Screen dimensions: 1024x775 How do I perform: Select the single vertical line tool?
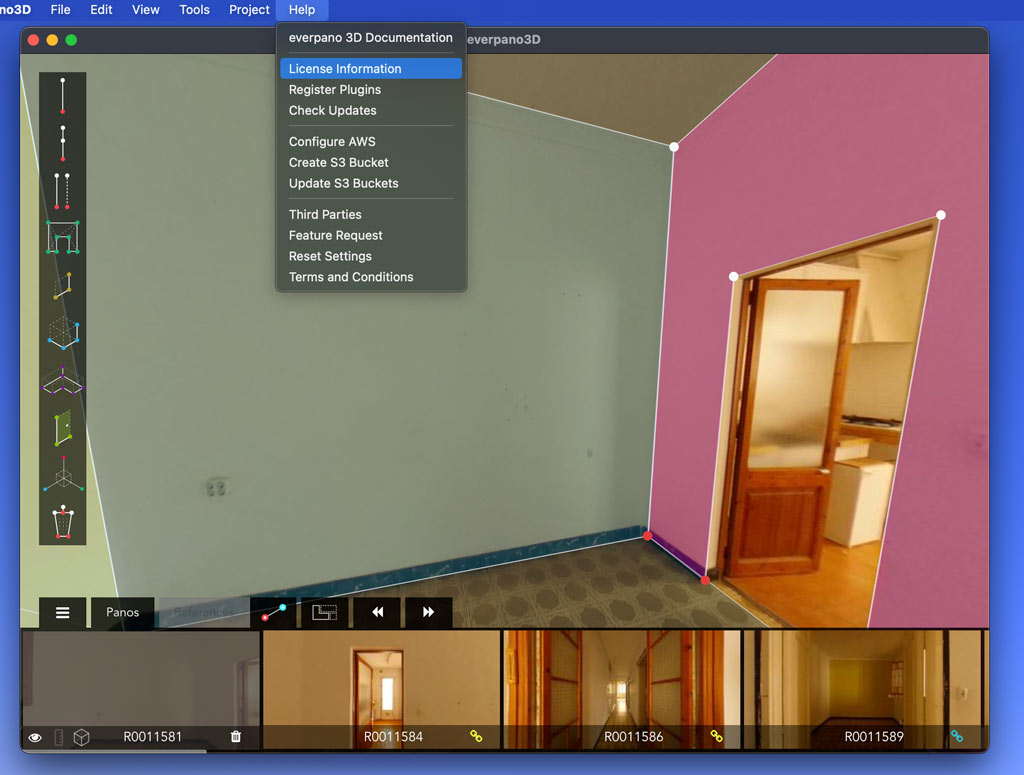pyautogui.click(x=63, y=96)
